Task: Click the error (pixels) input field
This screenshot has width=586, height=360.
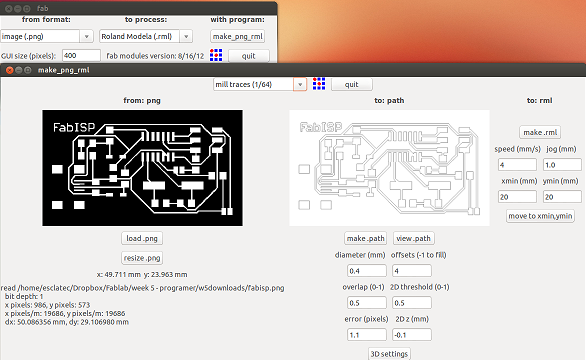Action: pos(367,335)
